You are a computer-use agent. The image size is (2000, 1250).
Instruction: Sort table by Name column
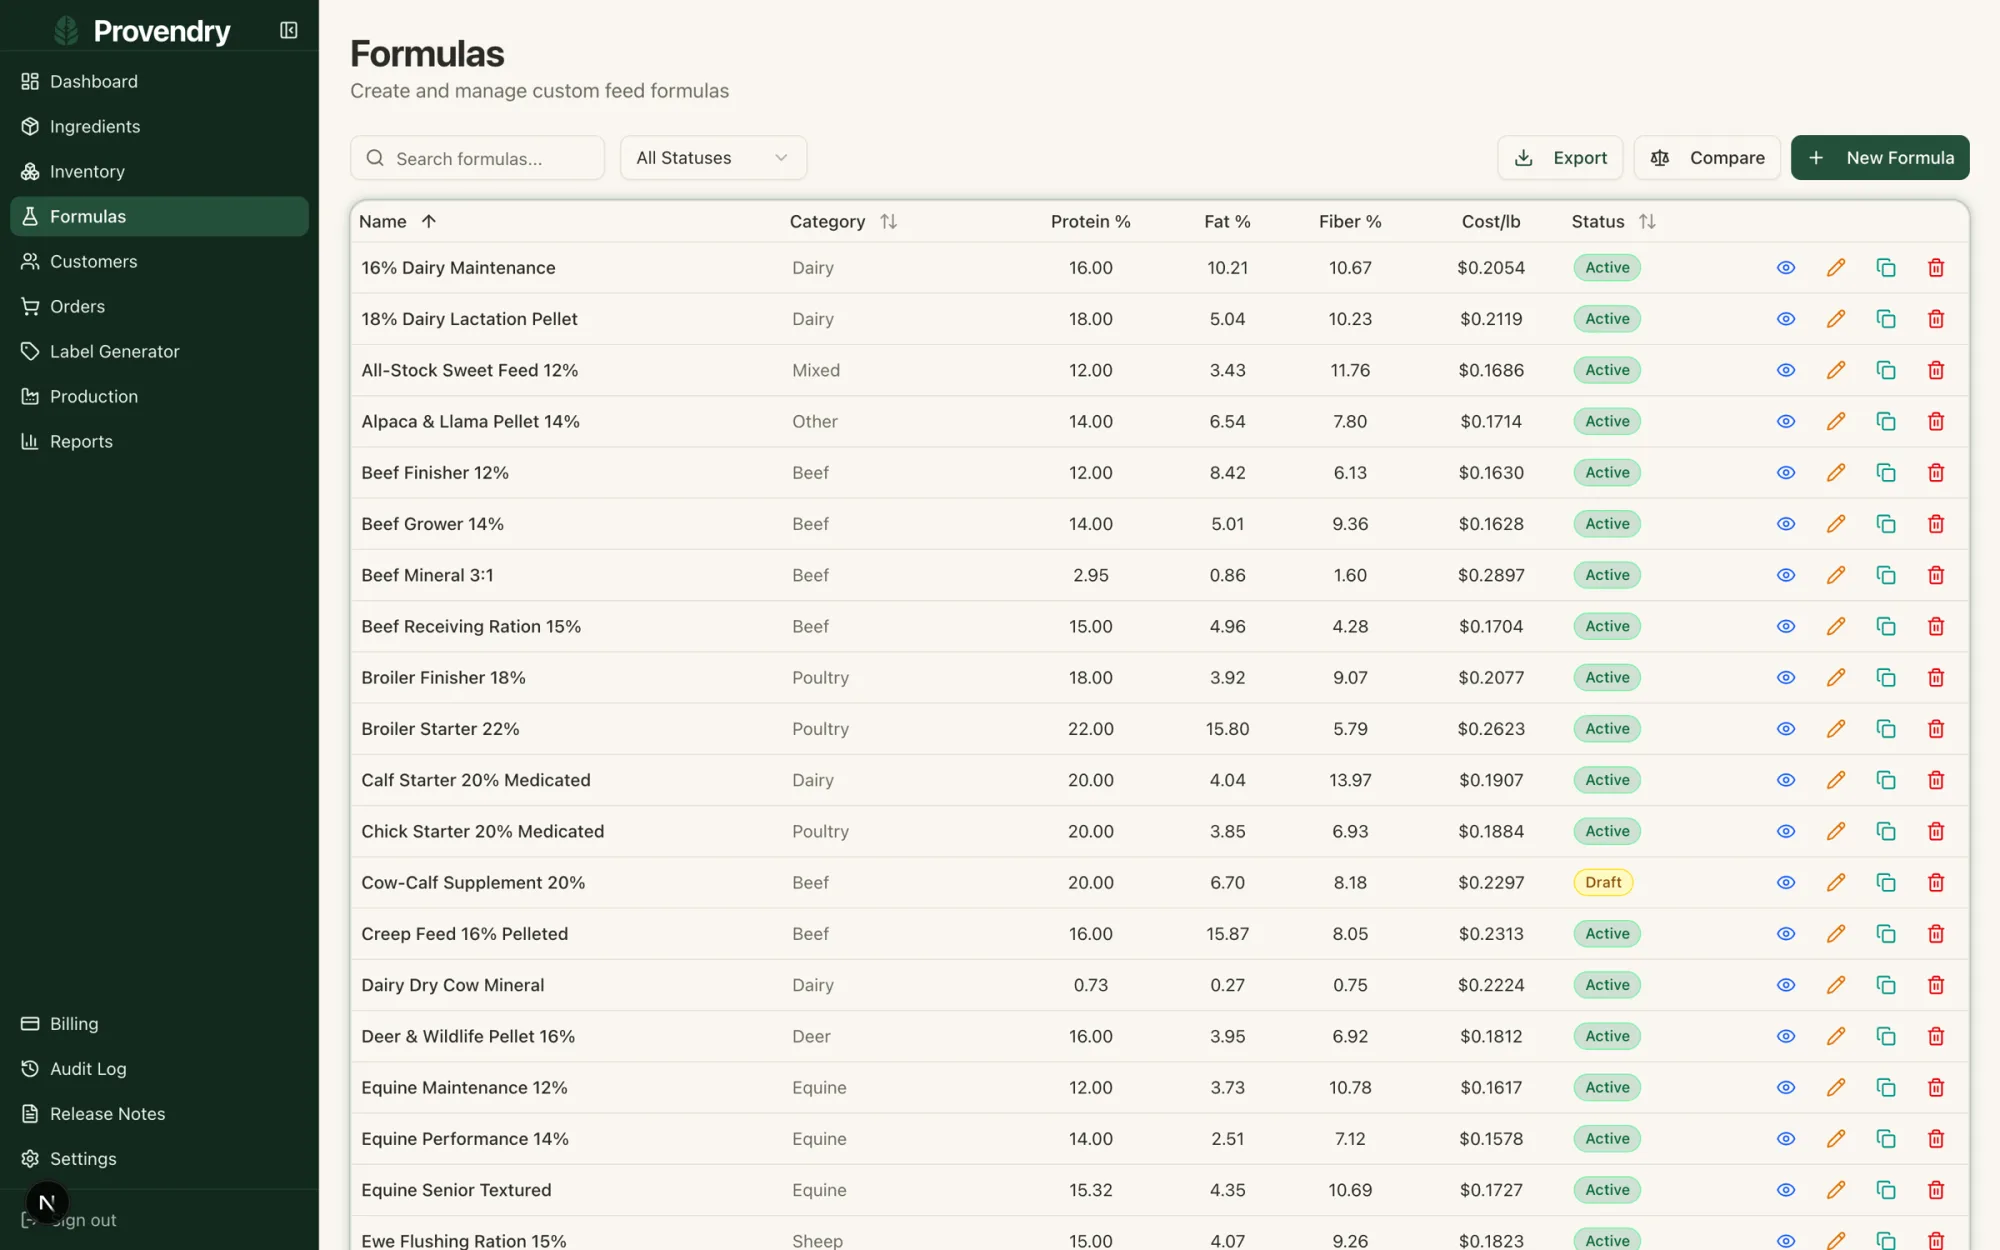coord(398,221)
